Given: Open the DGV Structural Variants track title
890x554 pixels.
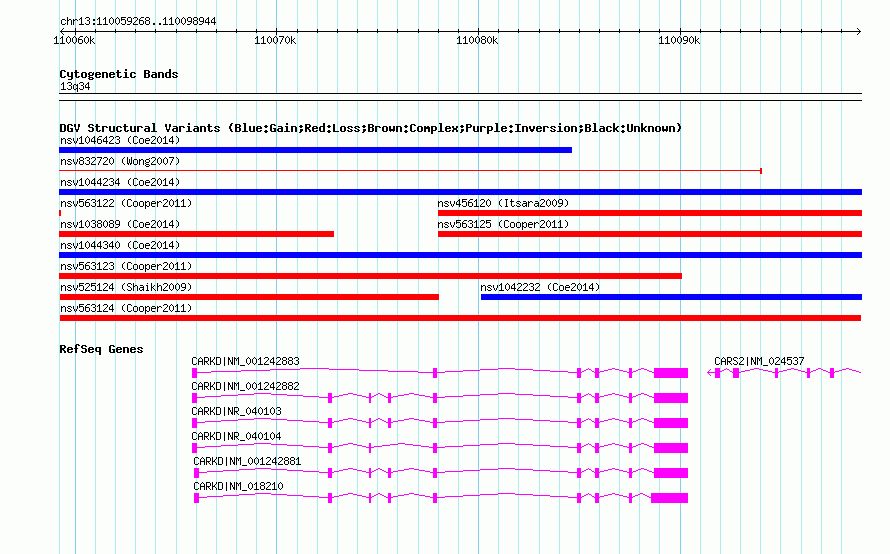Looking at the screenshot, I should click(x=370, y=128).
